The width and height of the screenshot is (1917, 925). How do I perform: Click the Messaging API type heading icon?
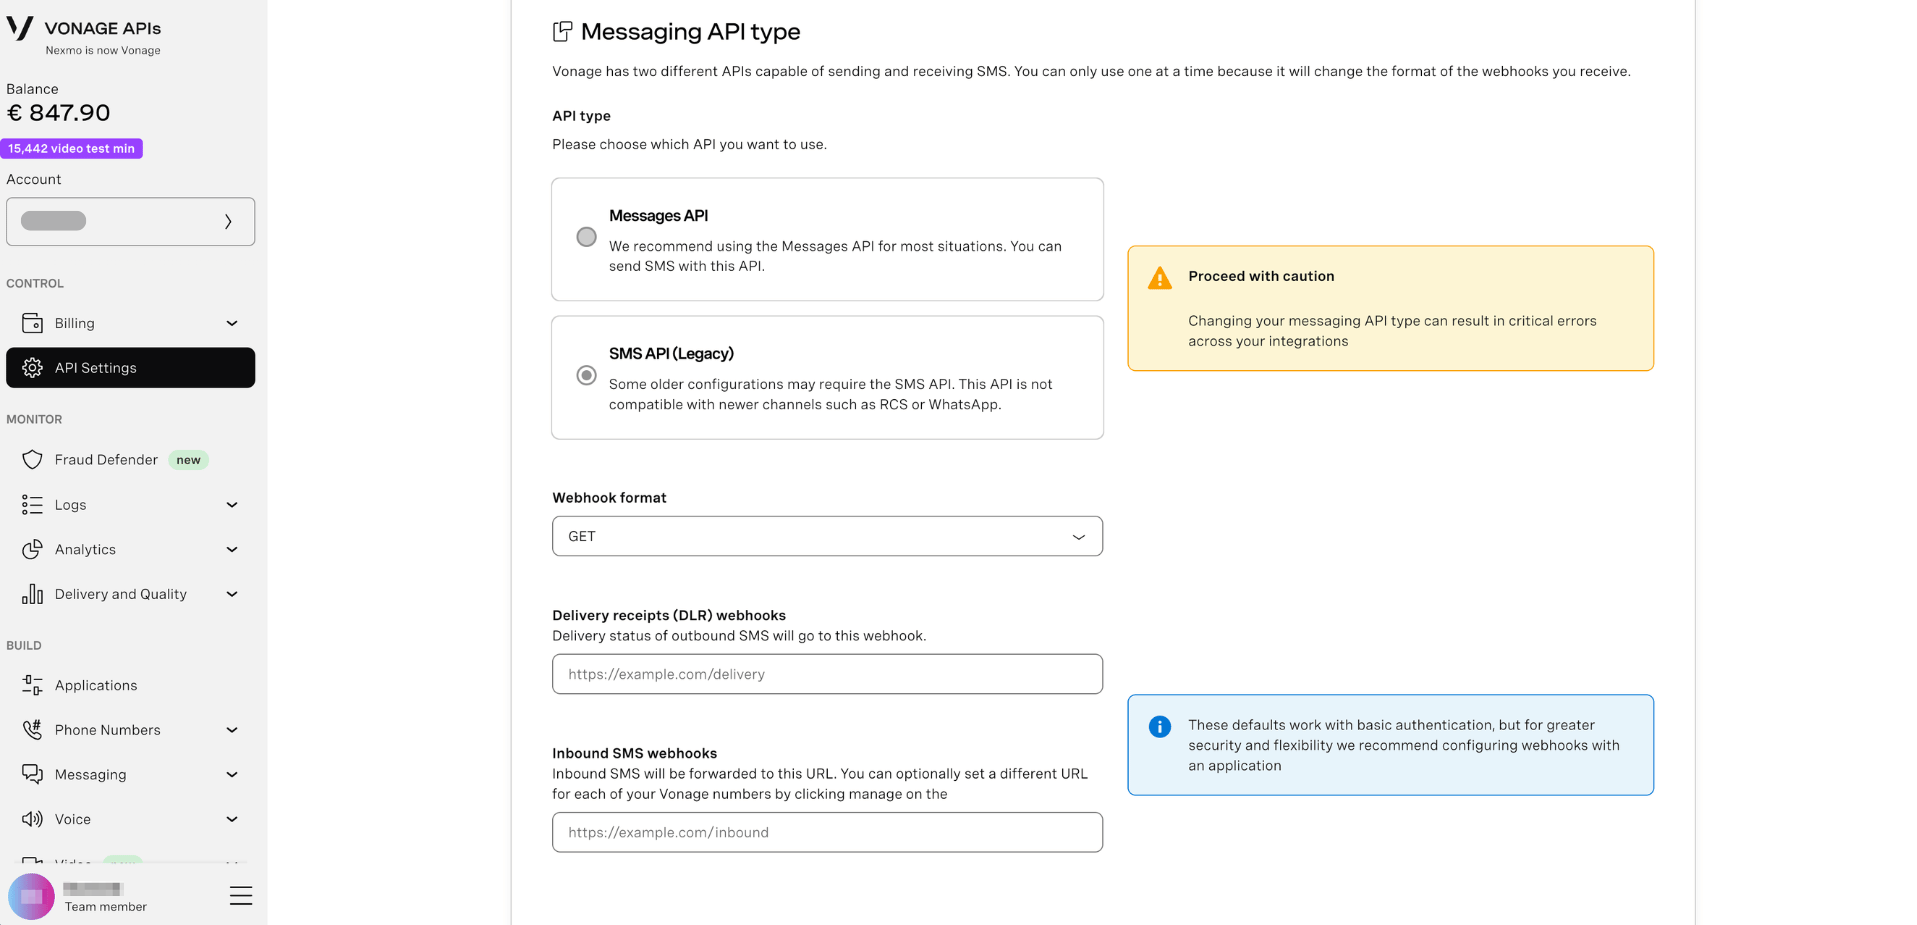coord(563,32)
